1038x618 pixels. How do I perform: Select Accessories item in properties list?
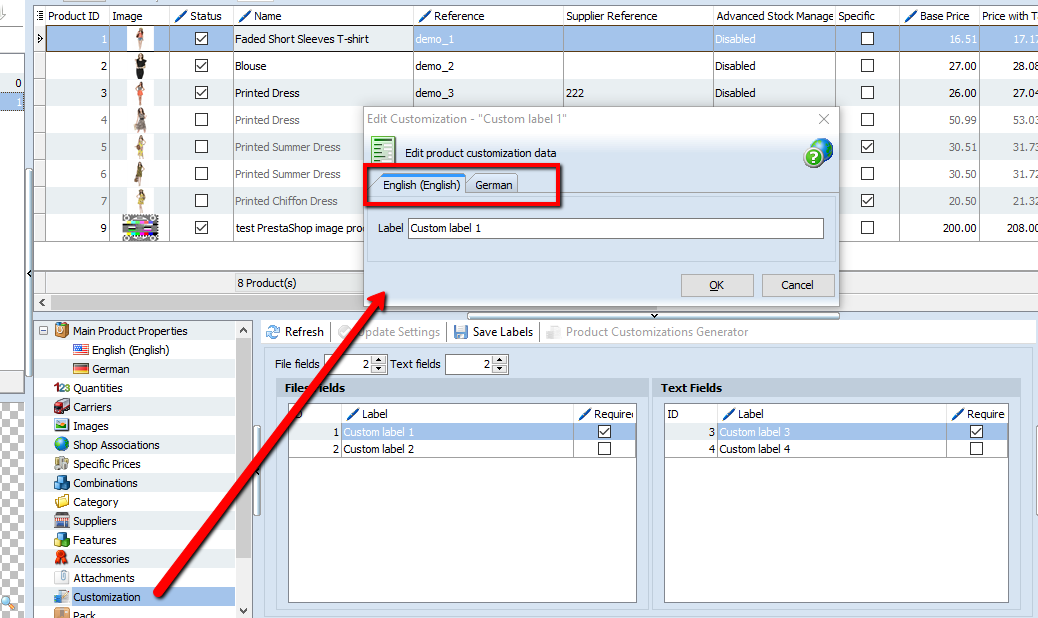tap(100, 559)
